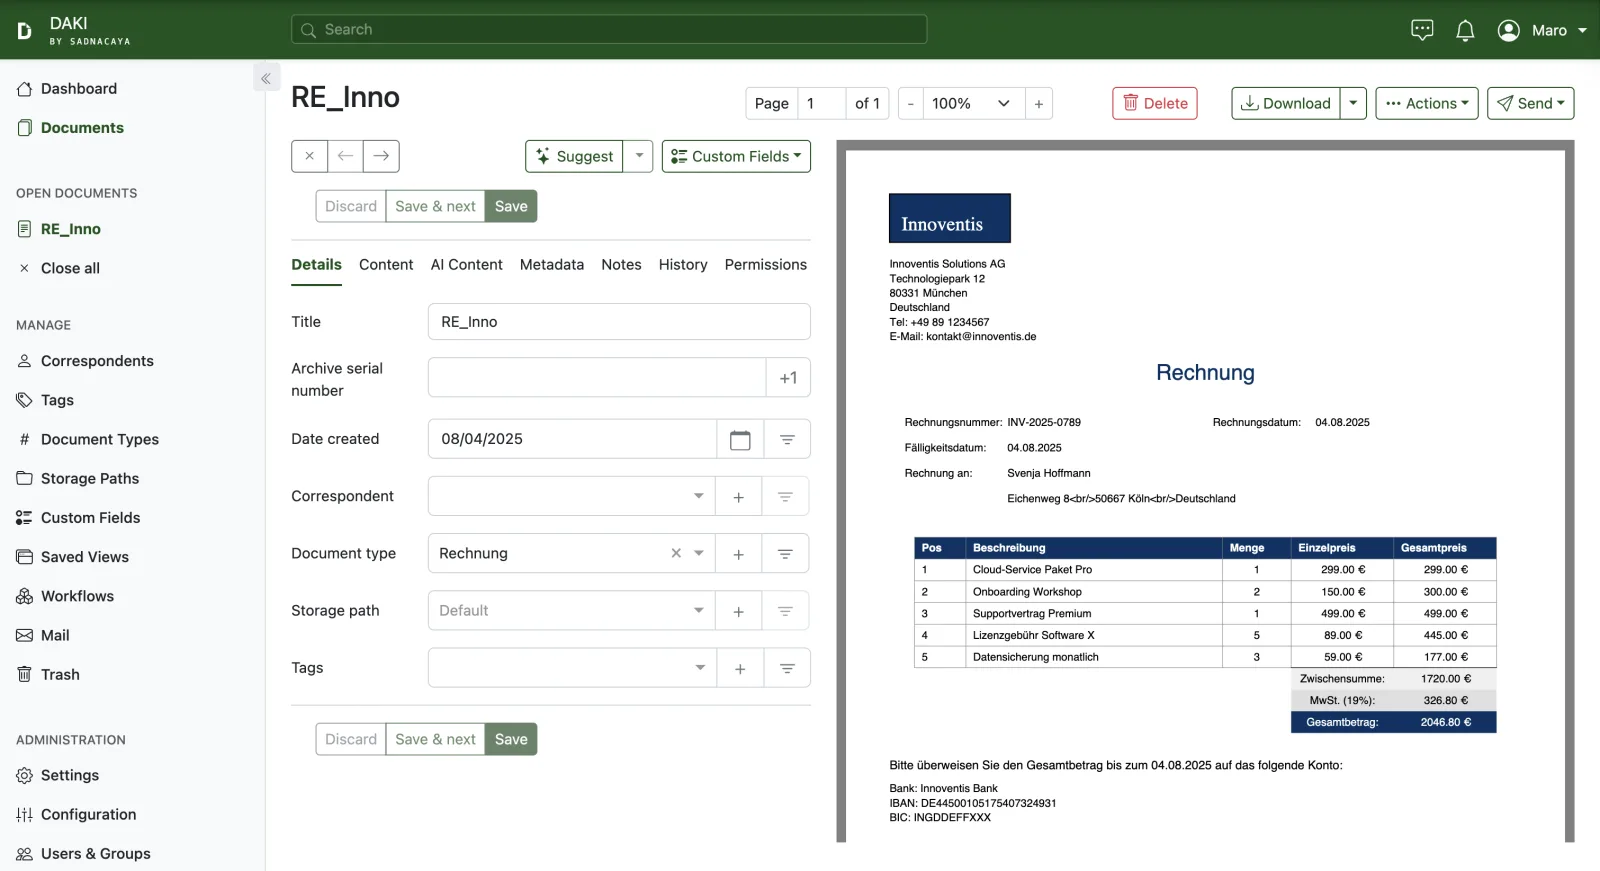Click the Date created input
This screenshot has width=1600, height=871.
point(572,439)
